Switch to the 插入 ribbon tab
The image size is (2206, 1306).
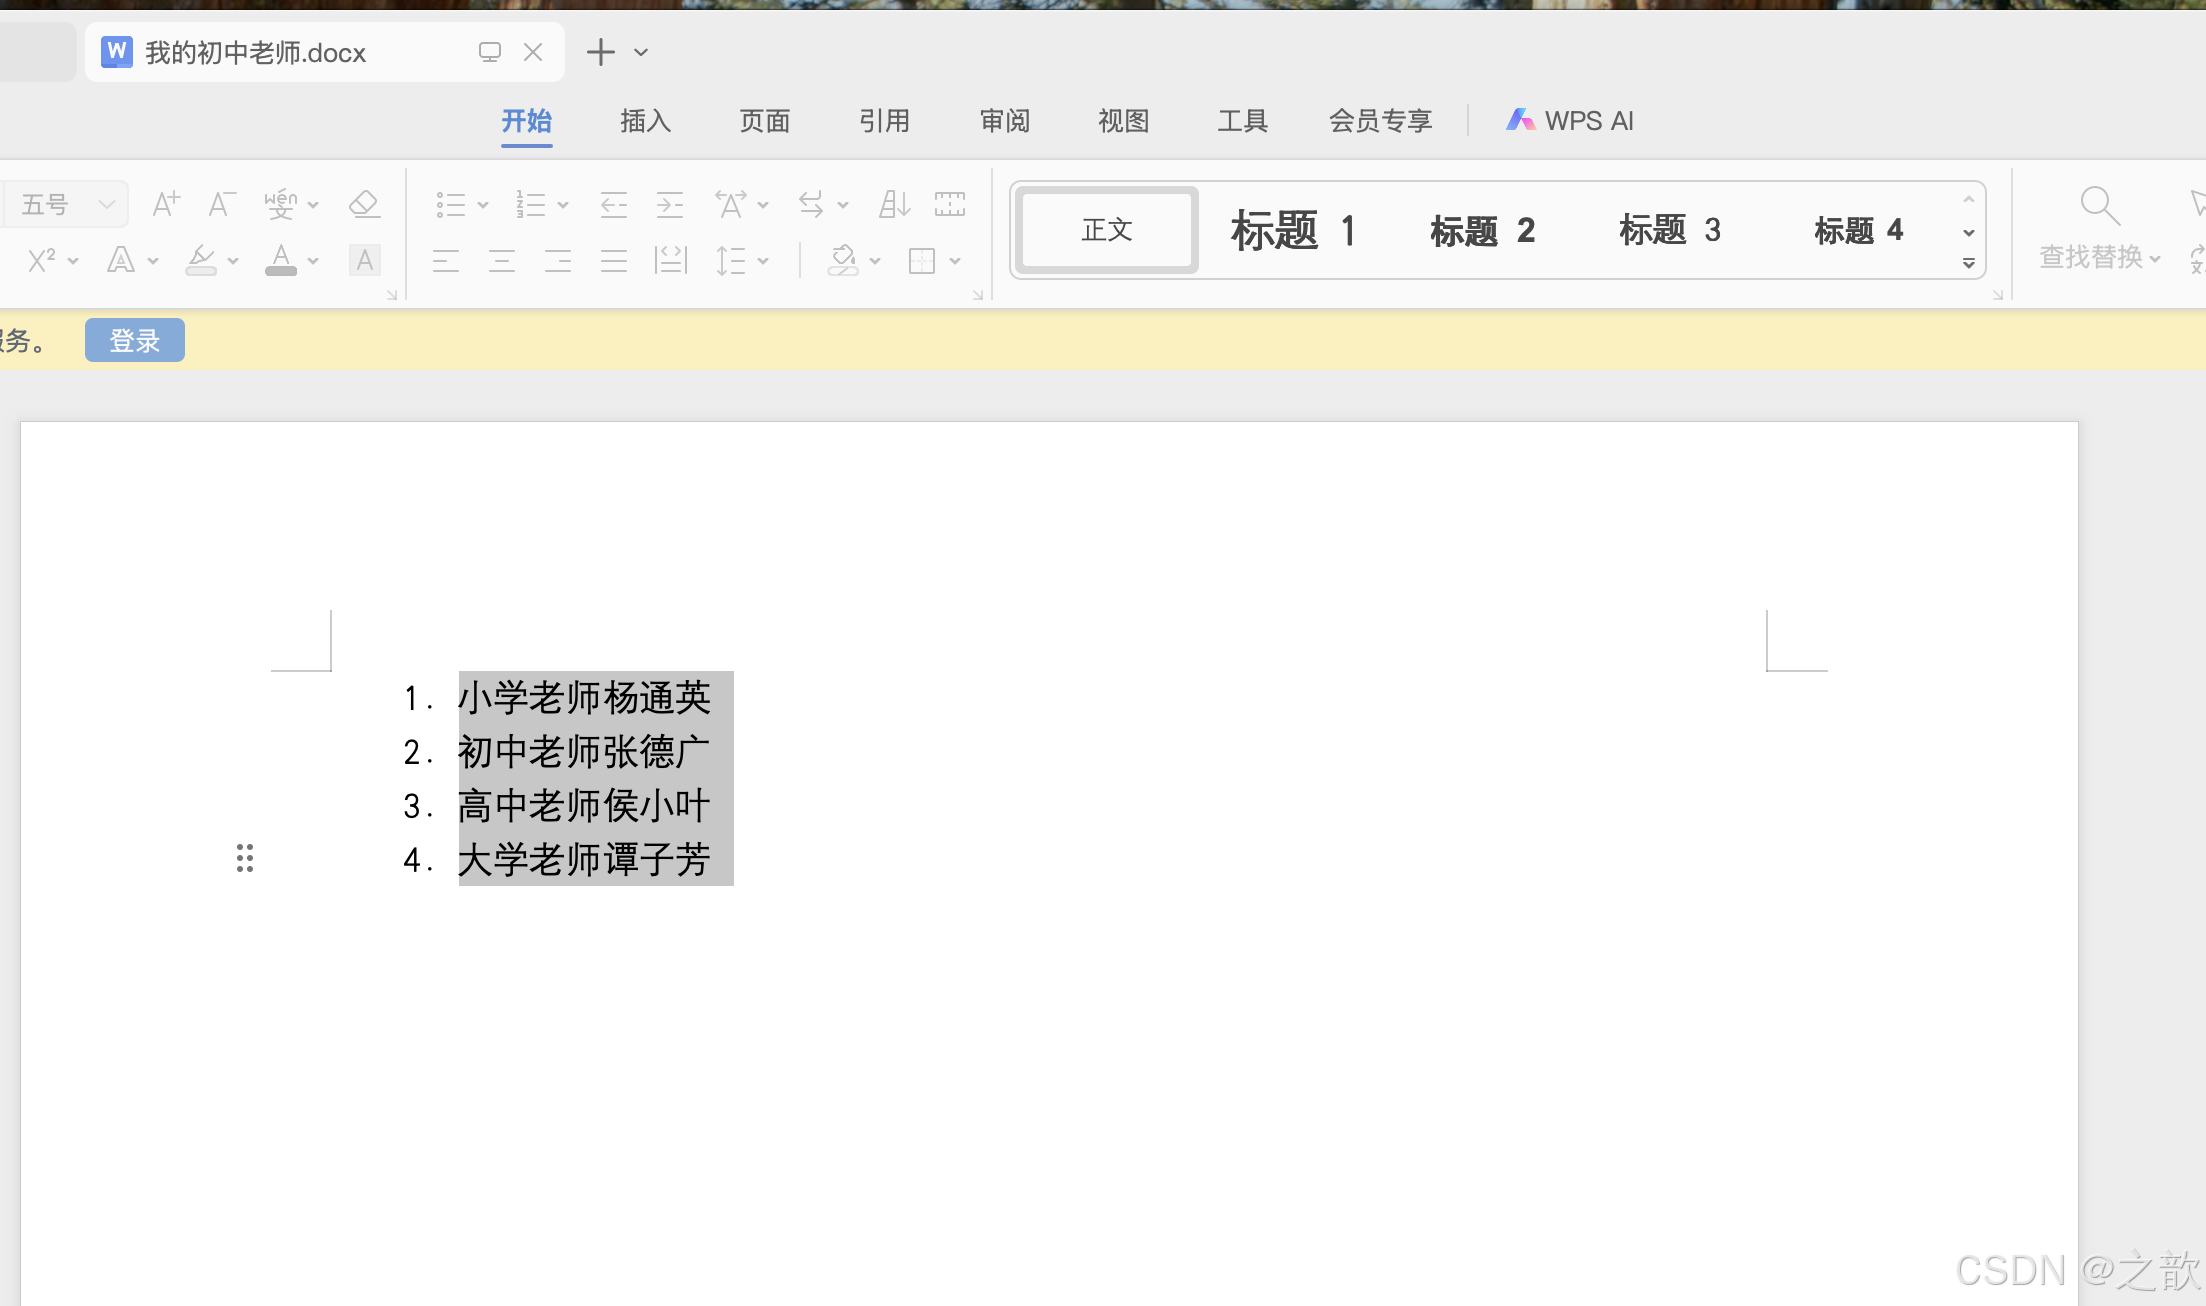click(645, 121)
